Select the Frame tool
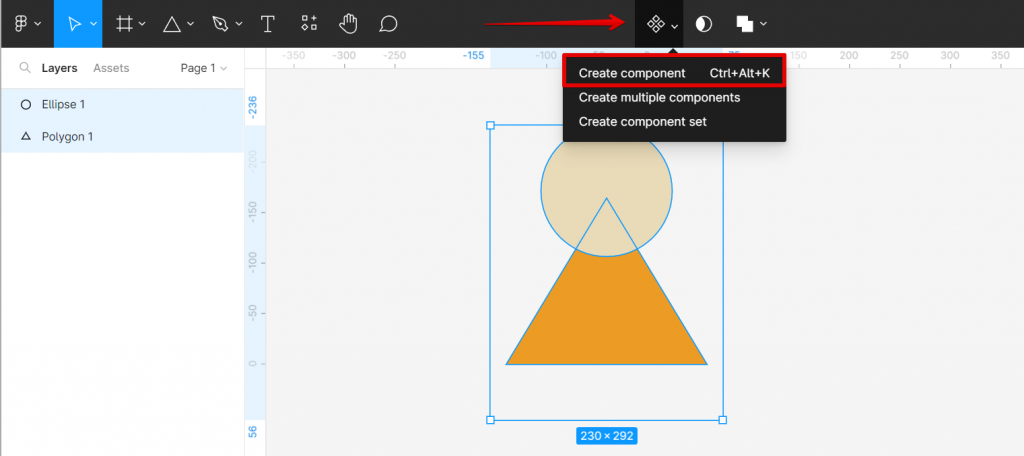 click(x=125, y=24)
